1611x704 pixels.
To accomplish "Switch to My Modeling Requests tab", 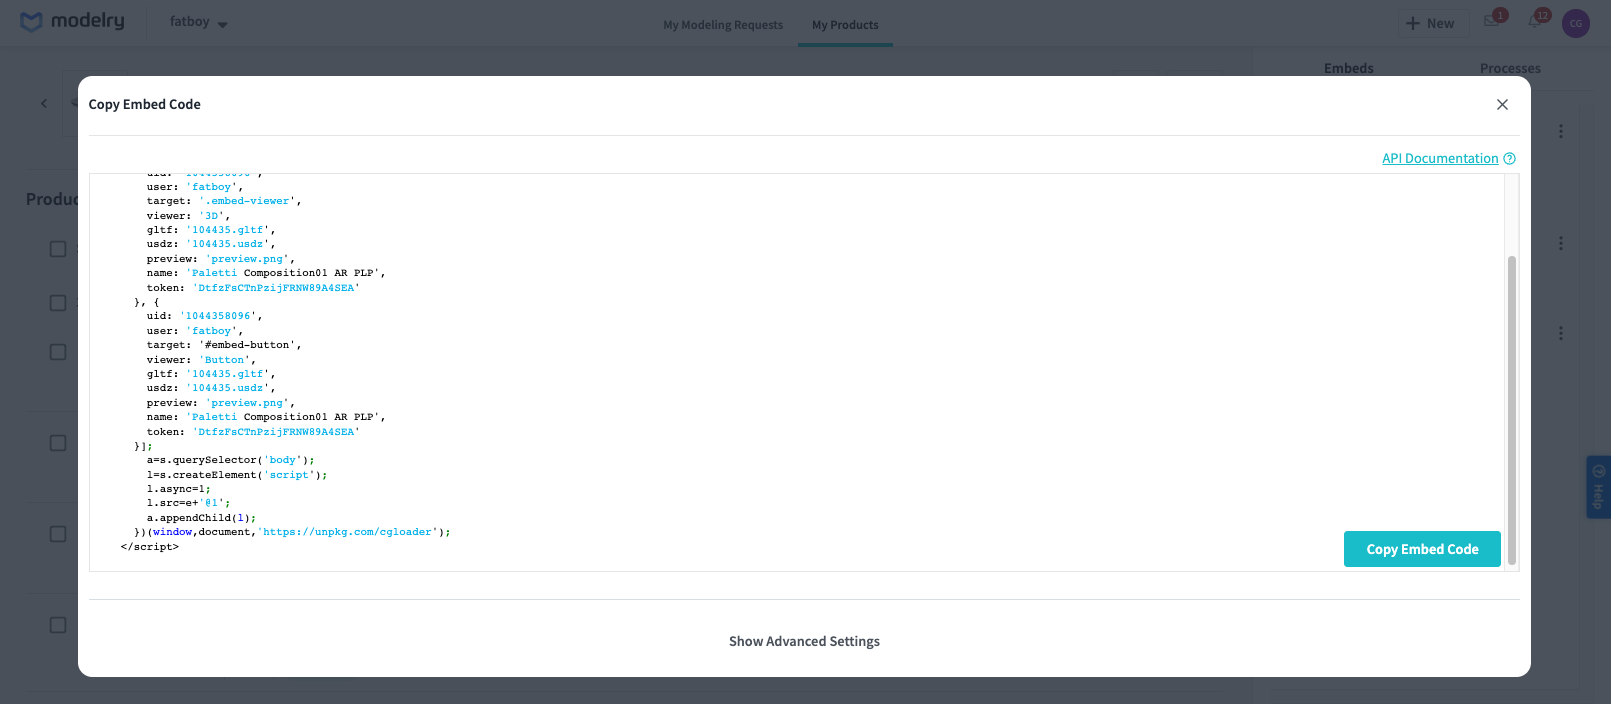I will point(723,25).
